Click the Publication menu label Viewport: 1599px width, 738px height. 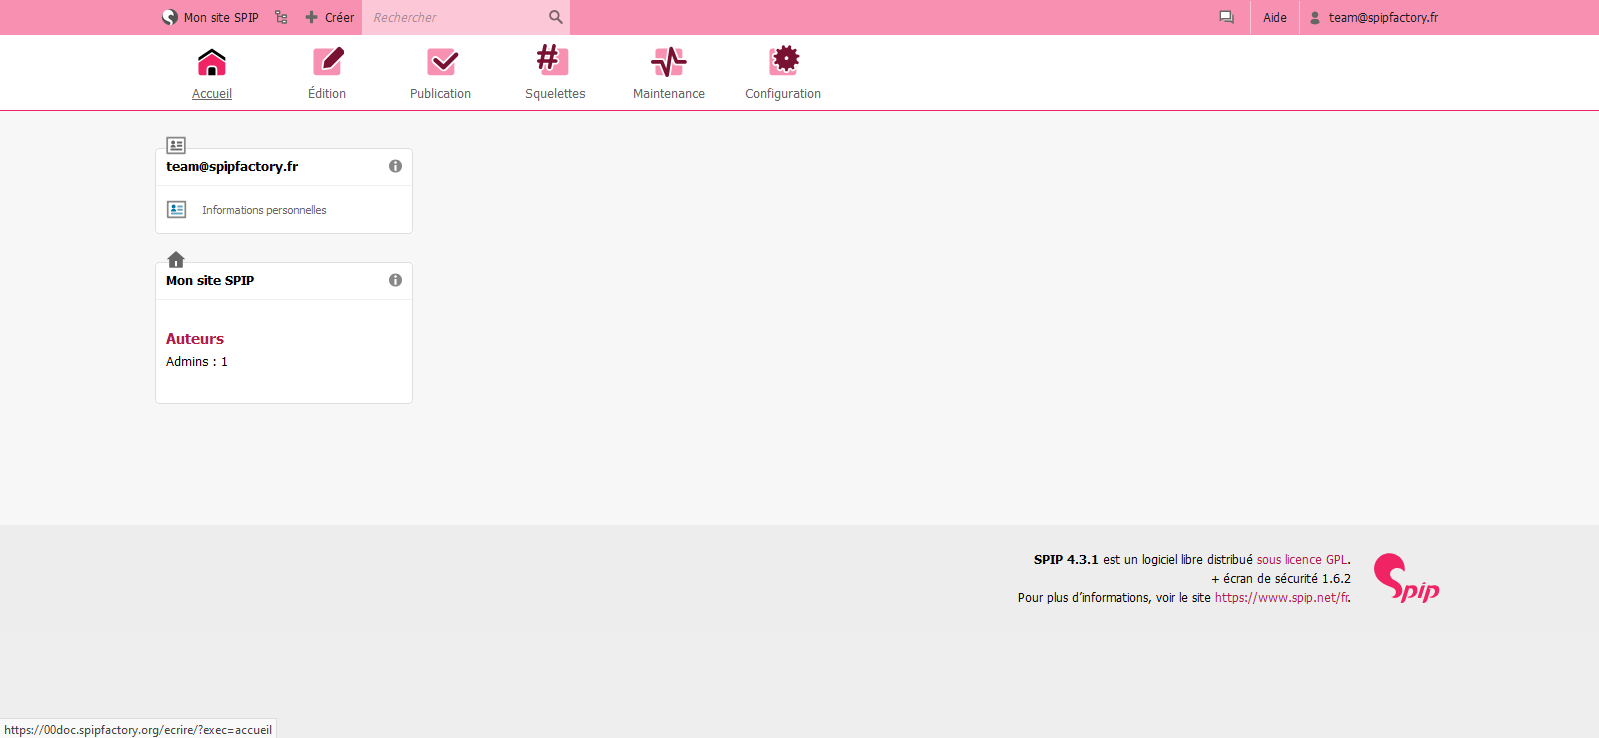440,94
